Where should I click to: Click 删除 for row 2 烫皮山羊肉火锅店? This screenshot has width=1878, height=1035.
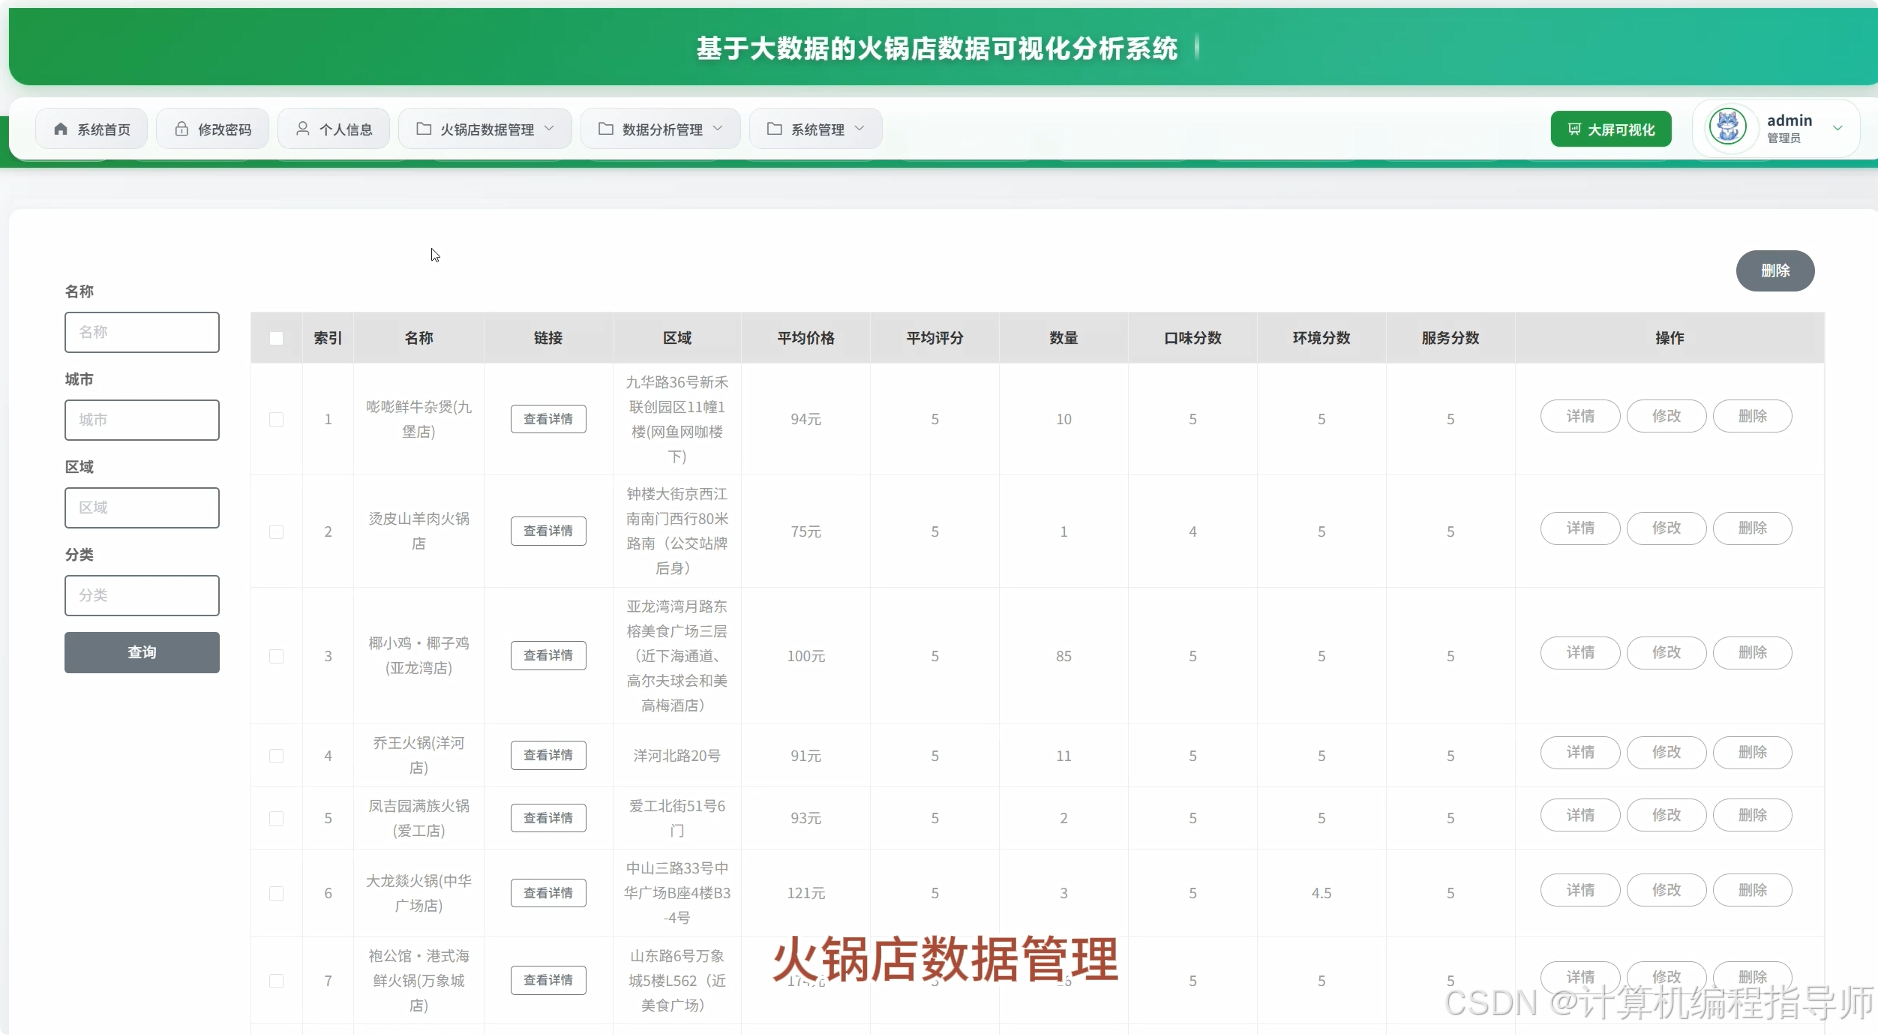point(1752,528)
